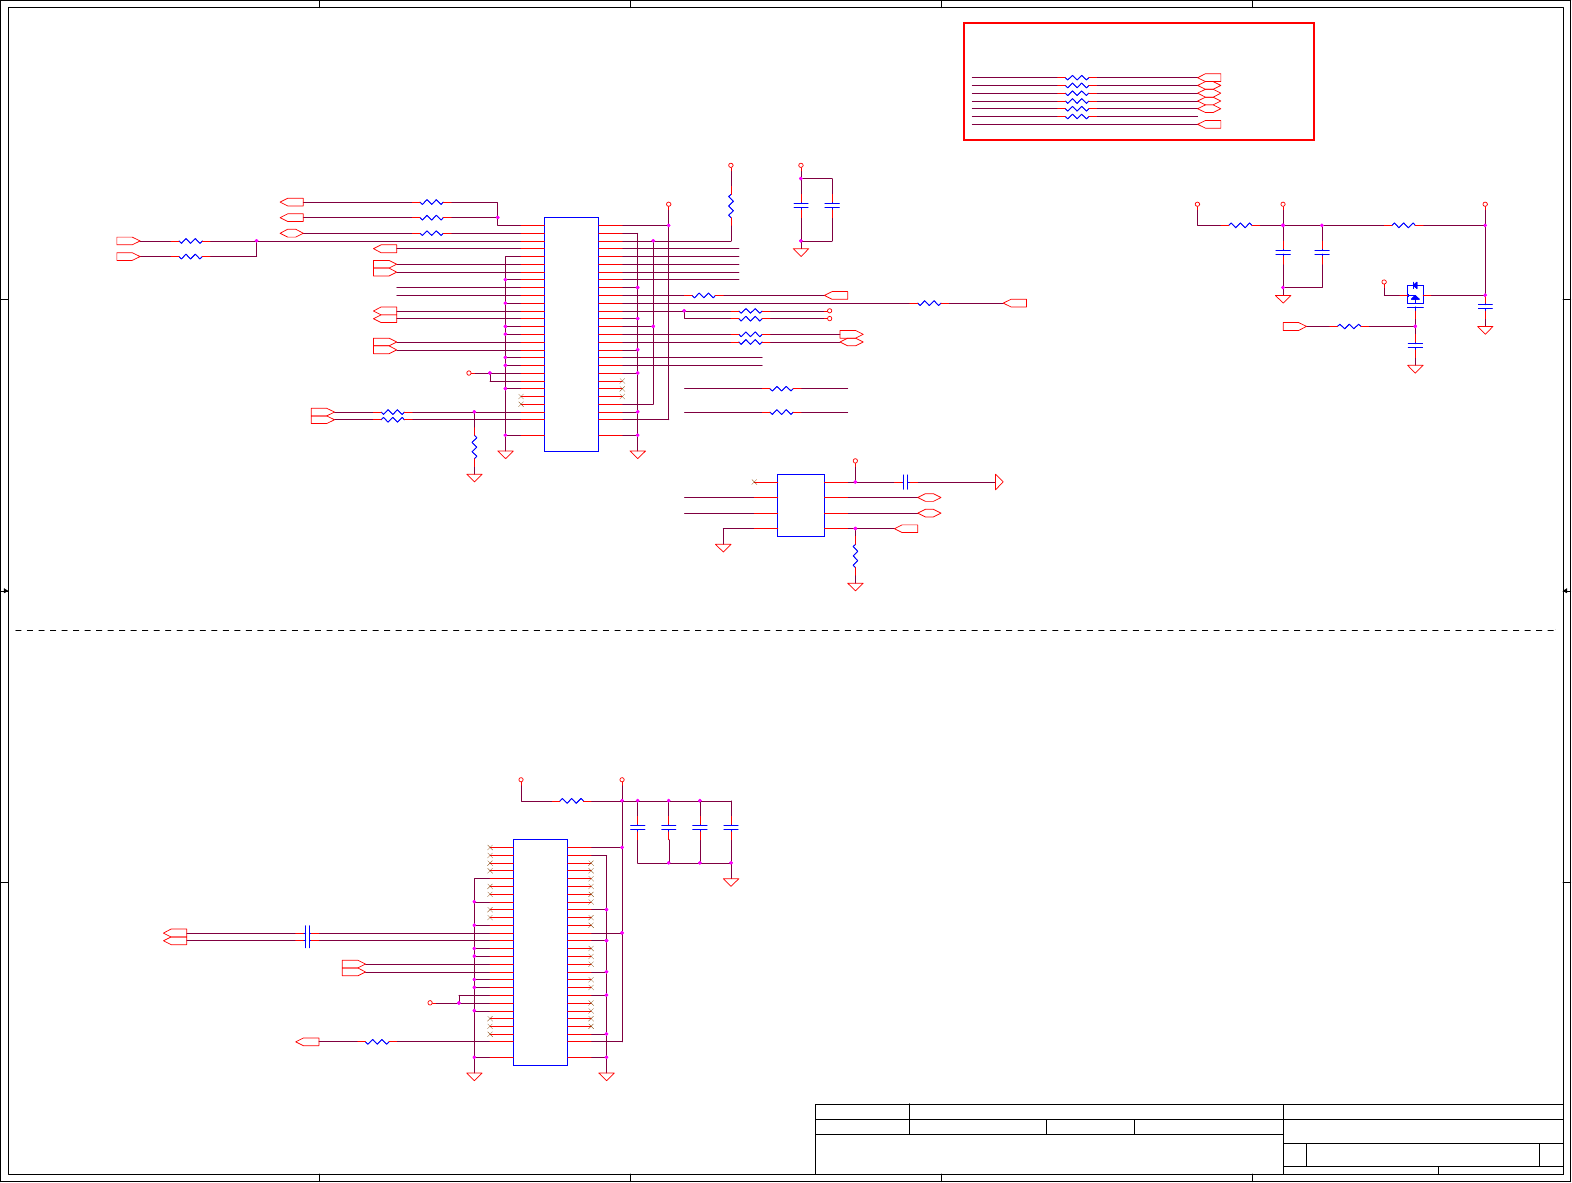Viewport: 1572px width, 1183px height.
Task: Select series capacitor beside small IC top pin
Action: pyautogui.click(x=905, y=482)
